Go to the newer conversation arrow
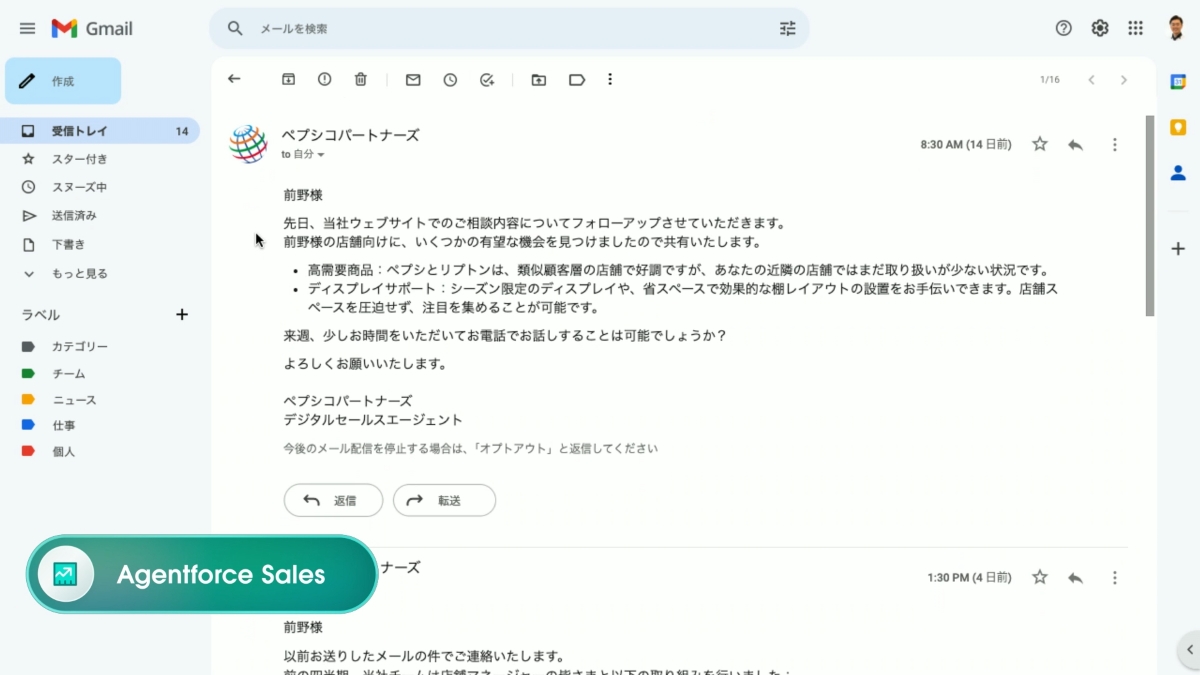This screenshot has width=1200, height=675. pyautogui.click(x=1092, y=79)
